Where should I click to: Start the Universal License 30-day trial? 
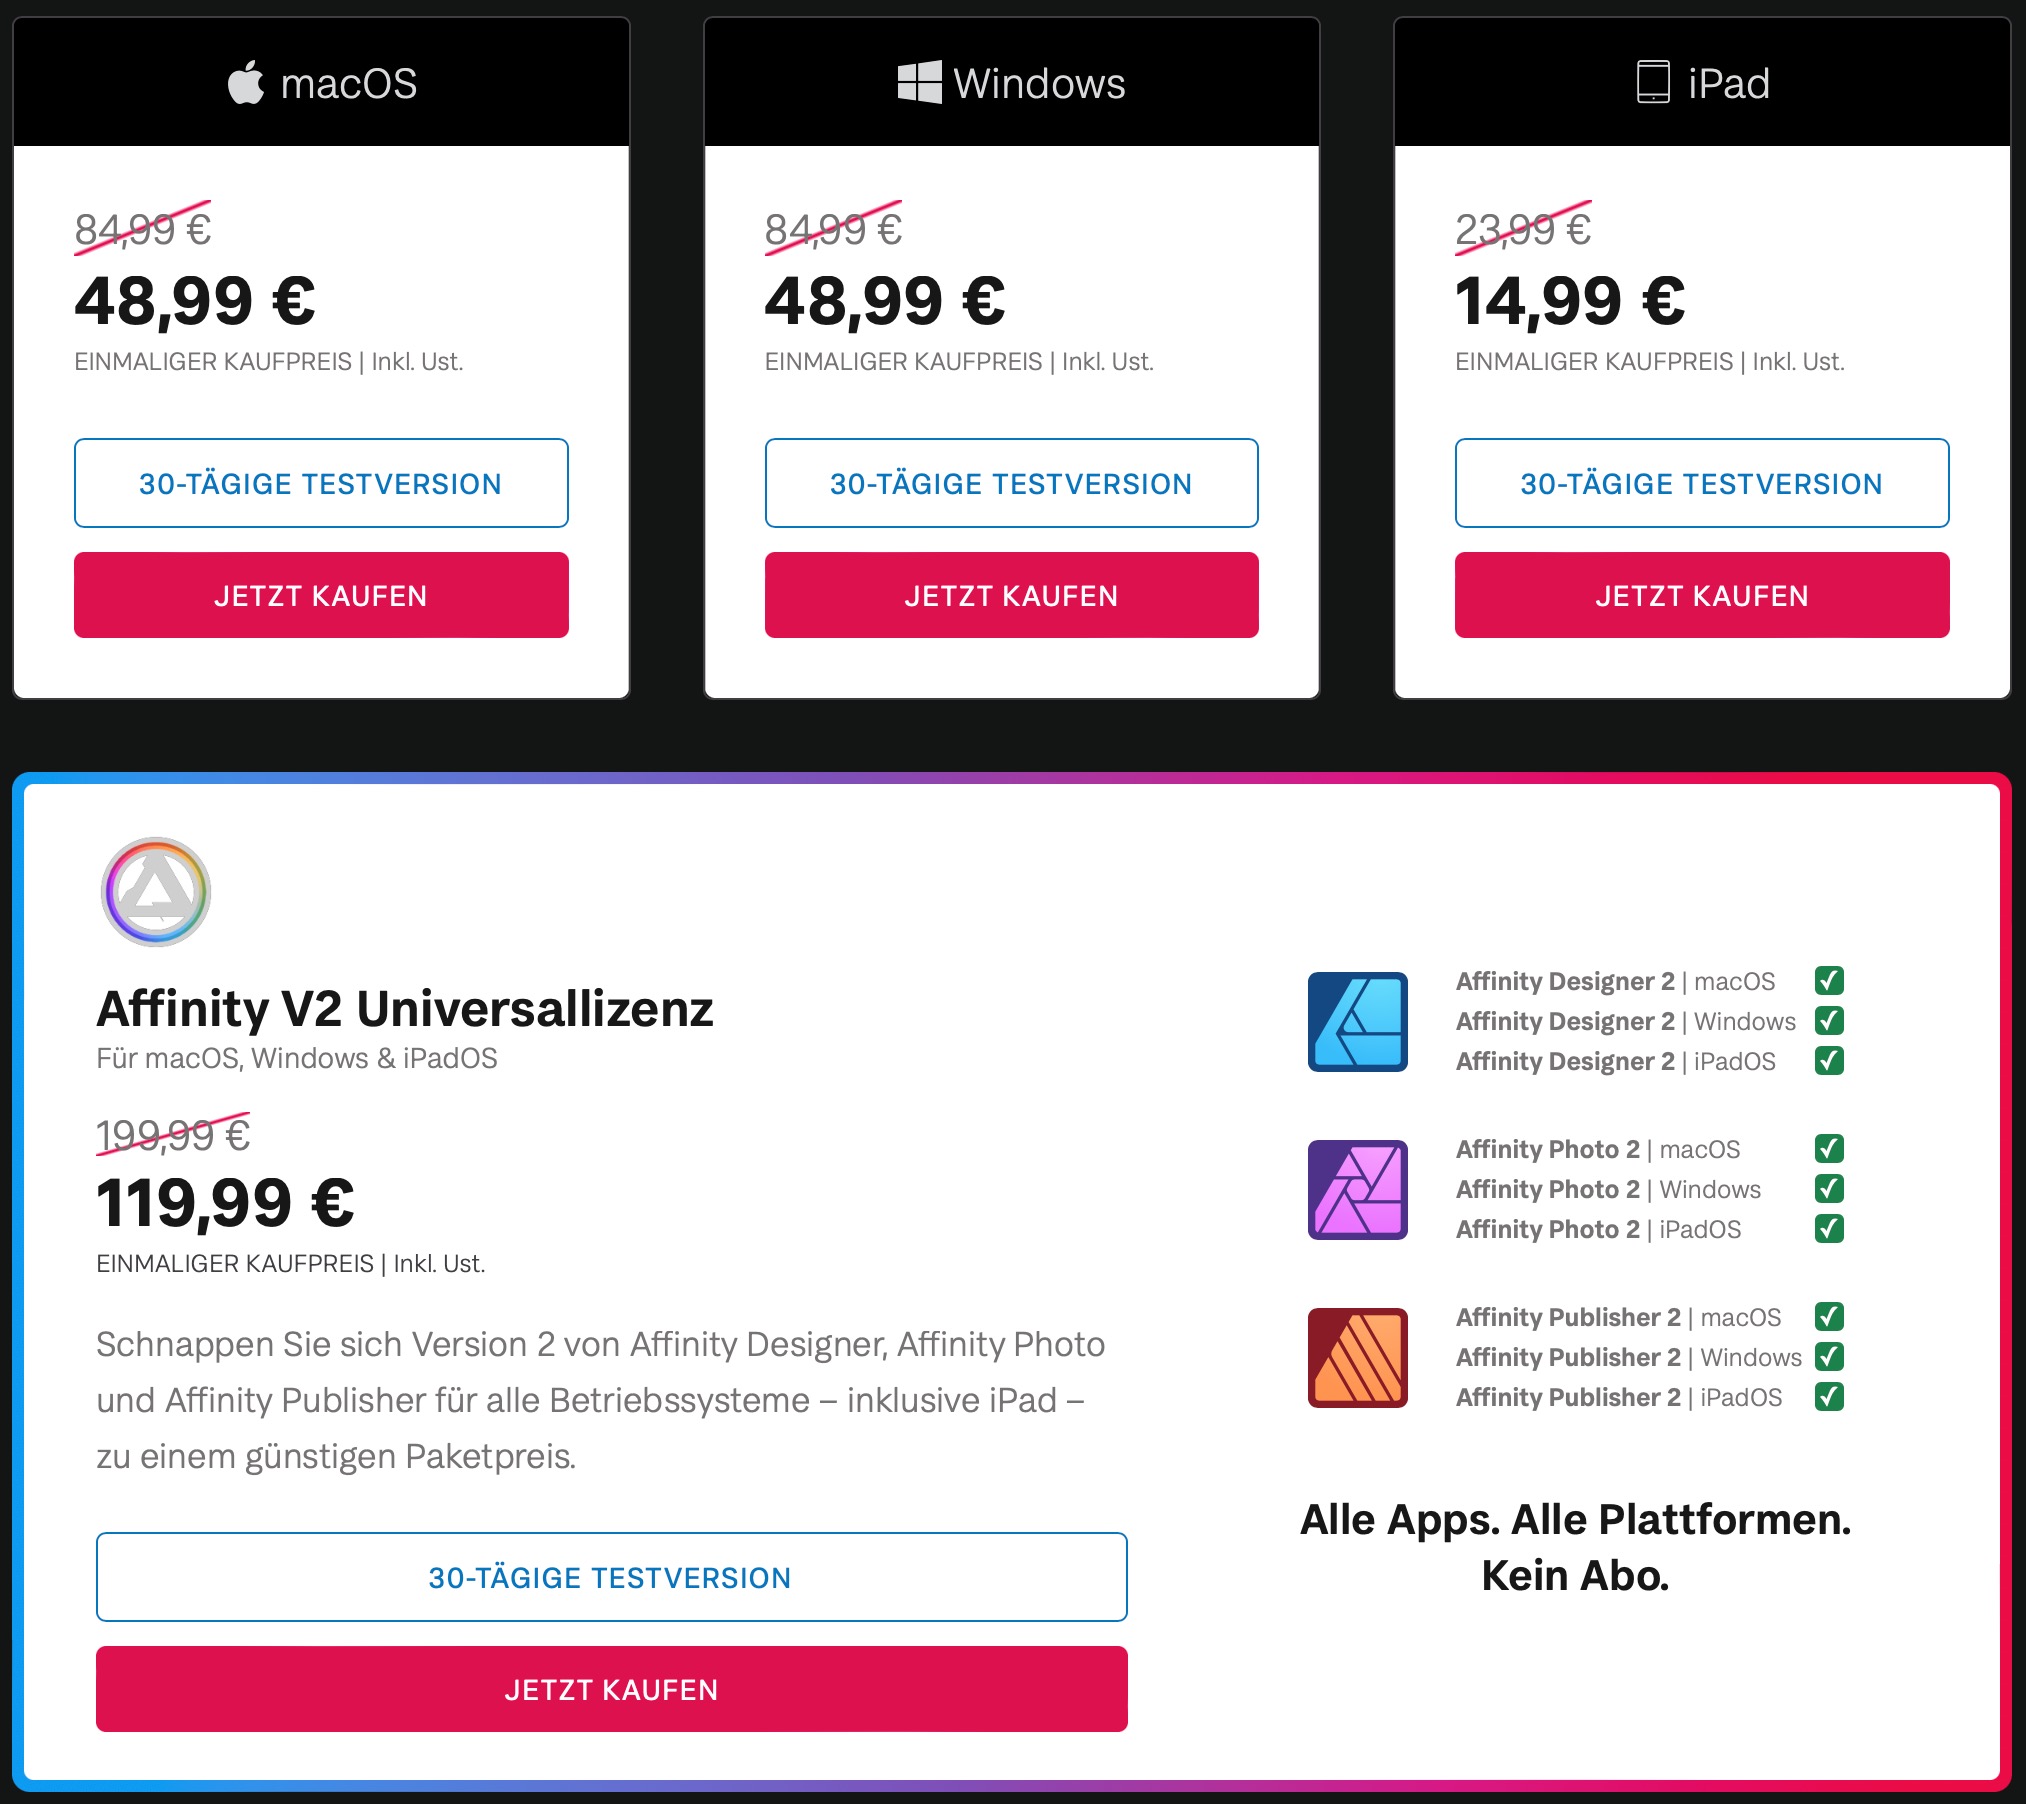click(611, 1577)
